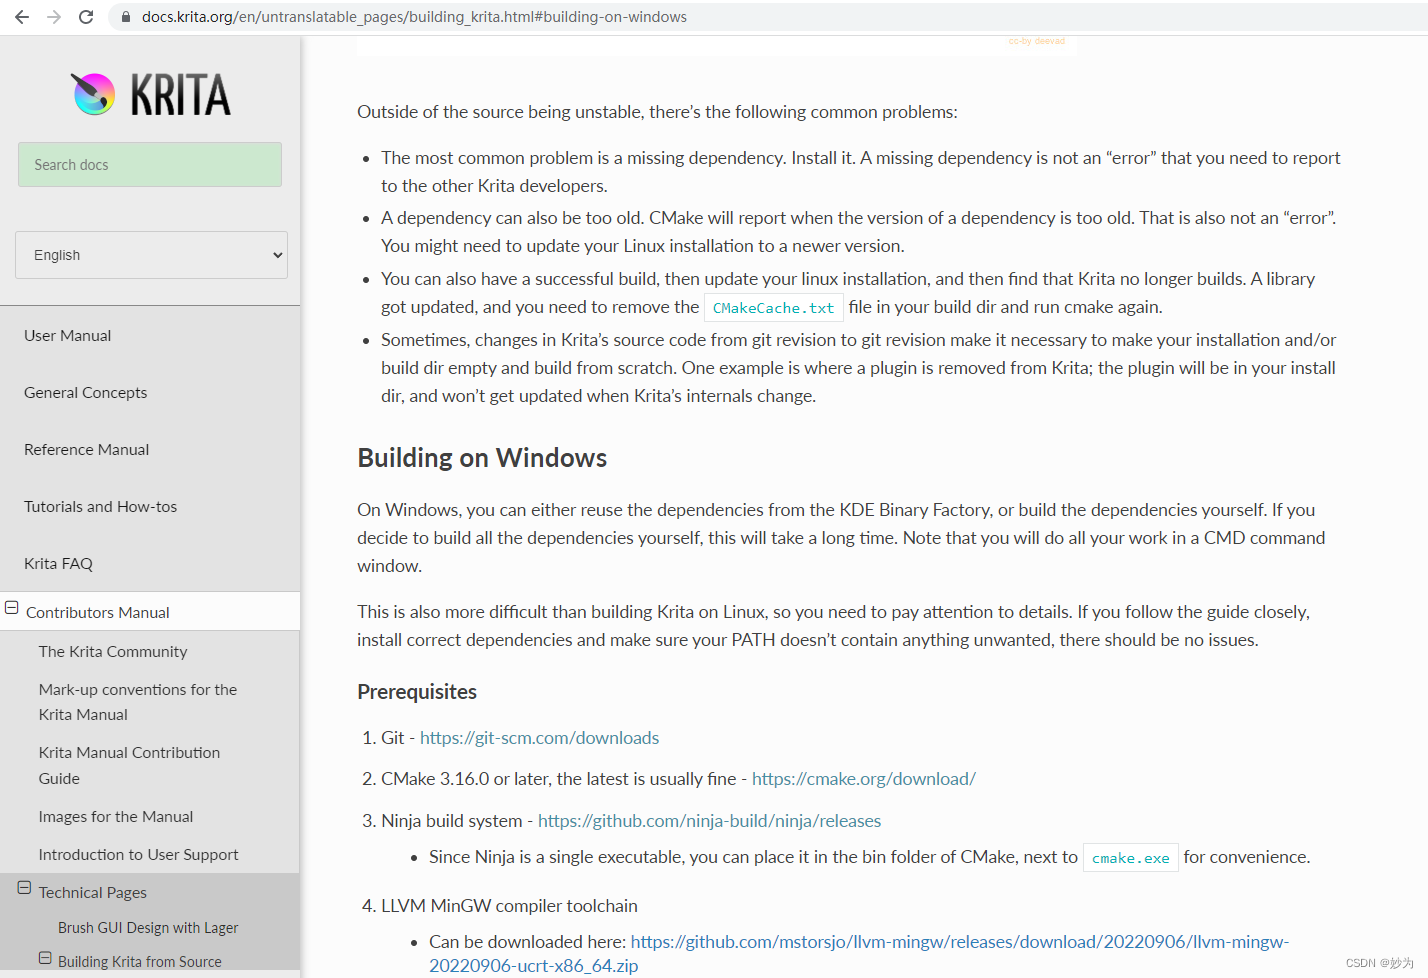This screenshot has width=1428, height=978.
Task: Click the browser back arrow
Action: coord(22,17)
